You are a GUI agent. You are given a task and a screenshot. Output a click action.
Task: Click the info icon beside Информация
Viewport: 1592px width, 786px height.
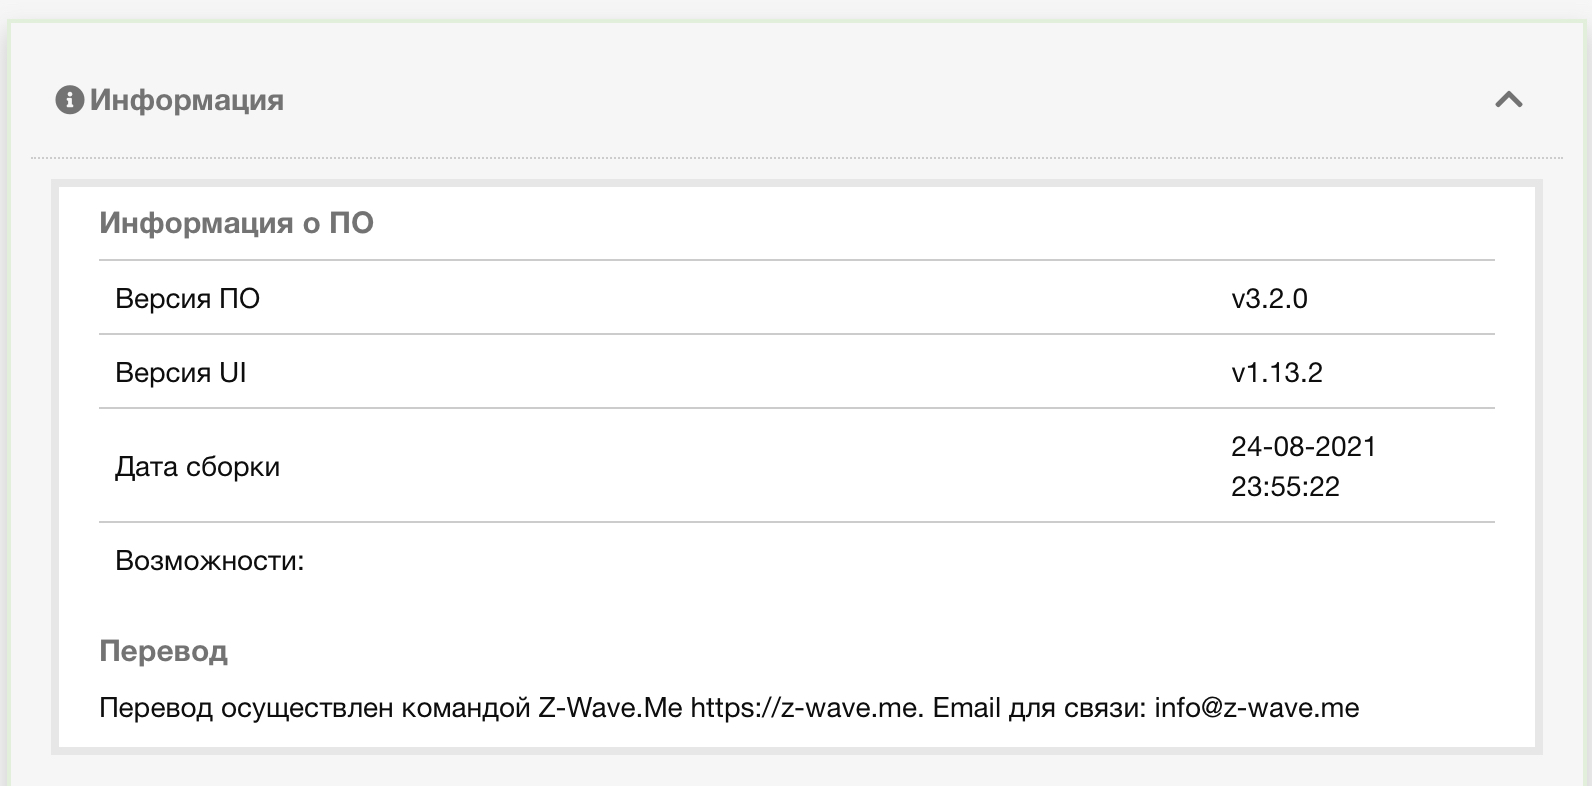69,100
